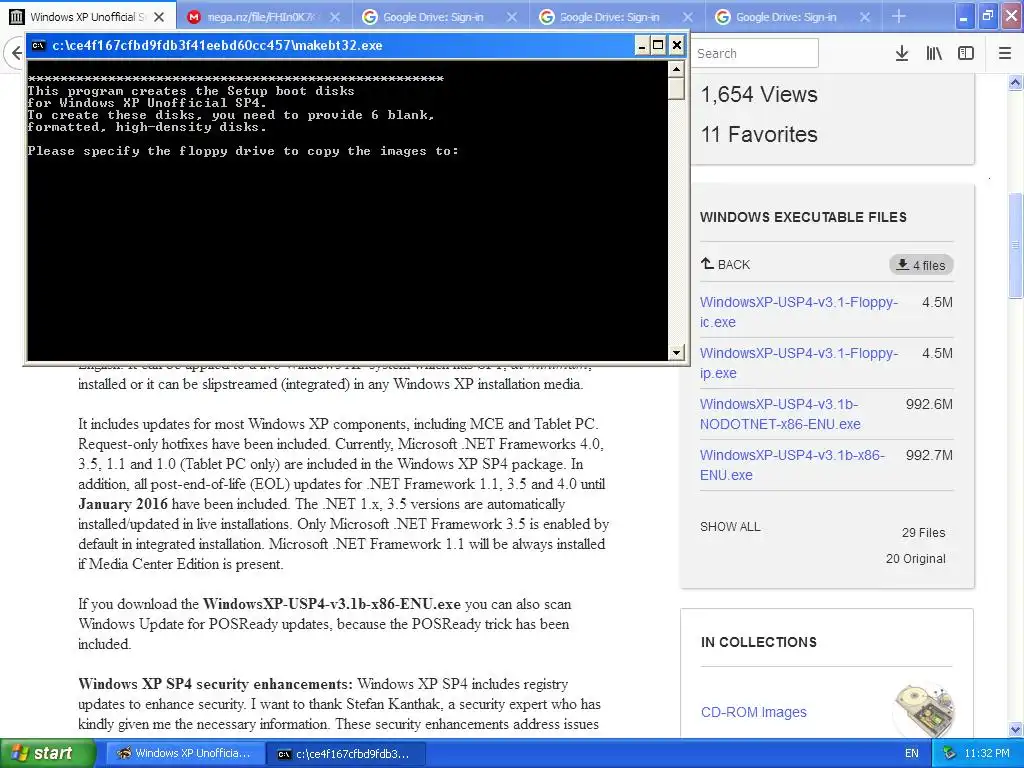The height and width of the screenshot is (768, 1024).
Task: Click the 11 Favorites text
Action: [759, 134]
